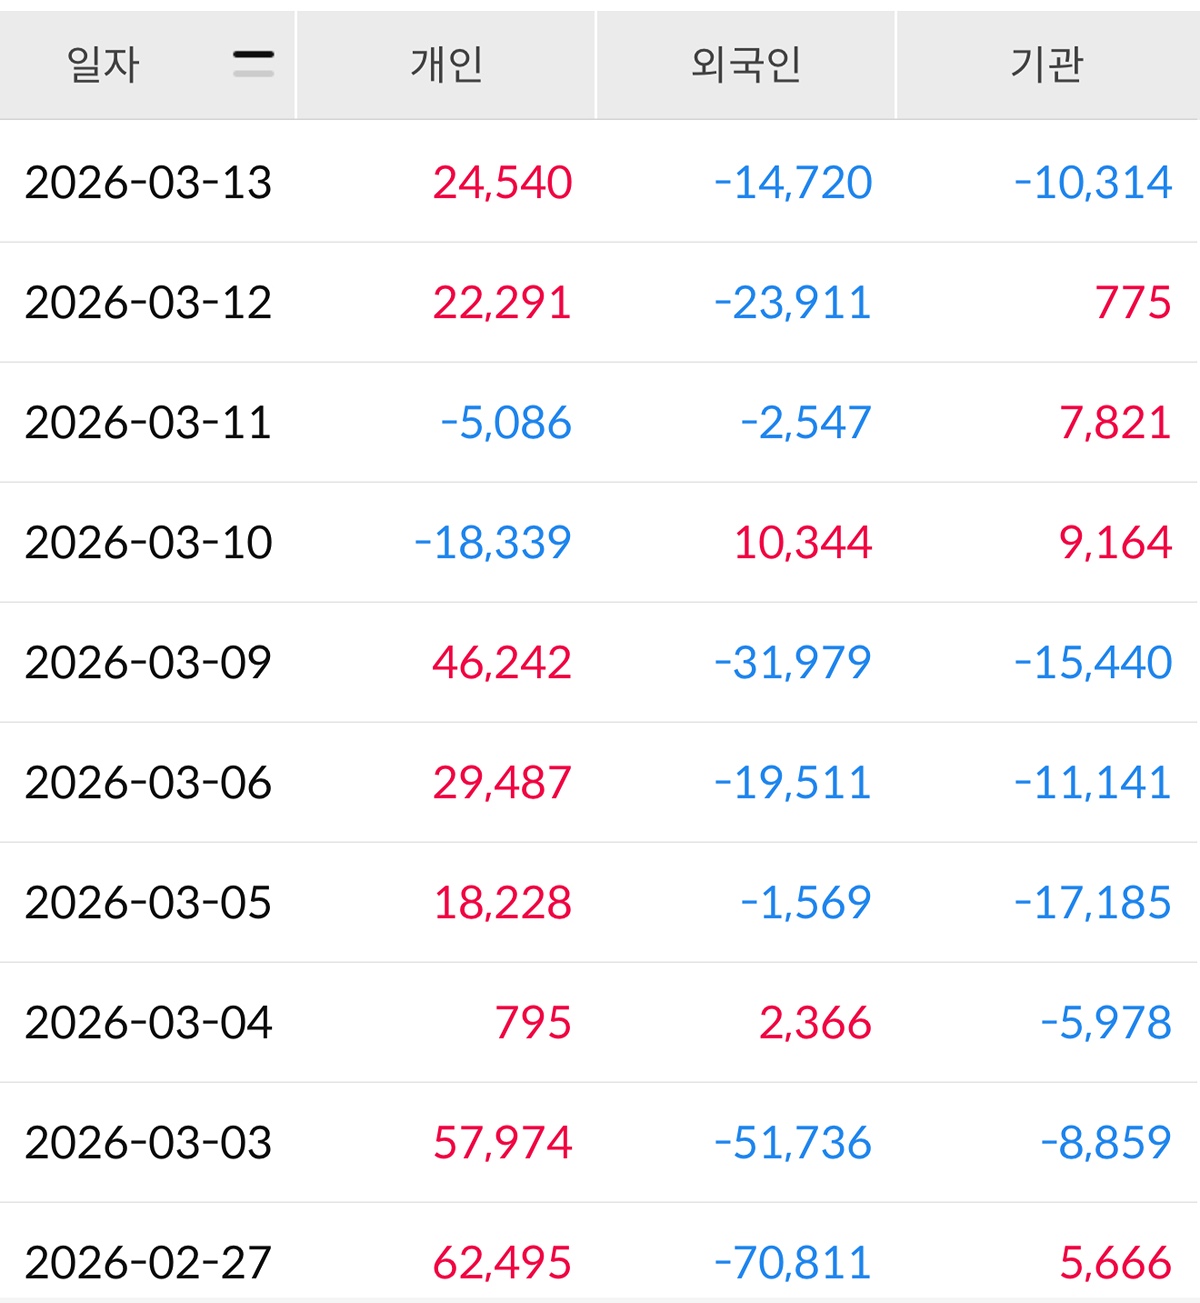Tap the 외국인 value 10,344

pyautogui.click(x=803, y=543)
